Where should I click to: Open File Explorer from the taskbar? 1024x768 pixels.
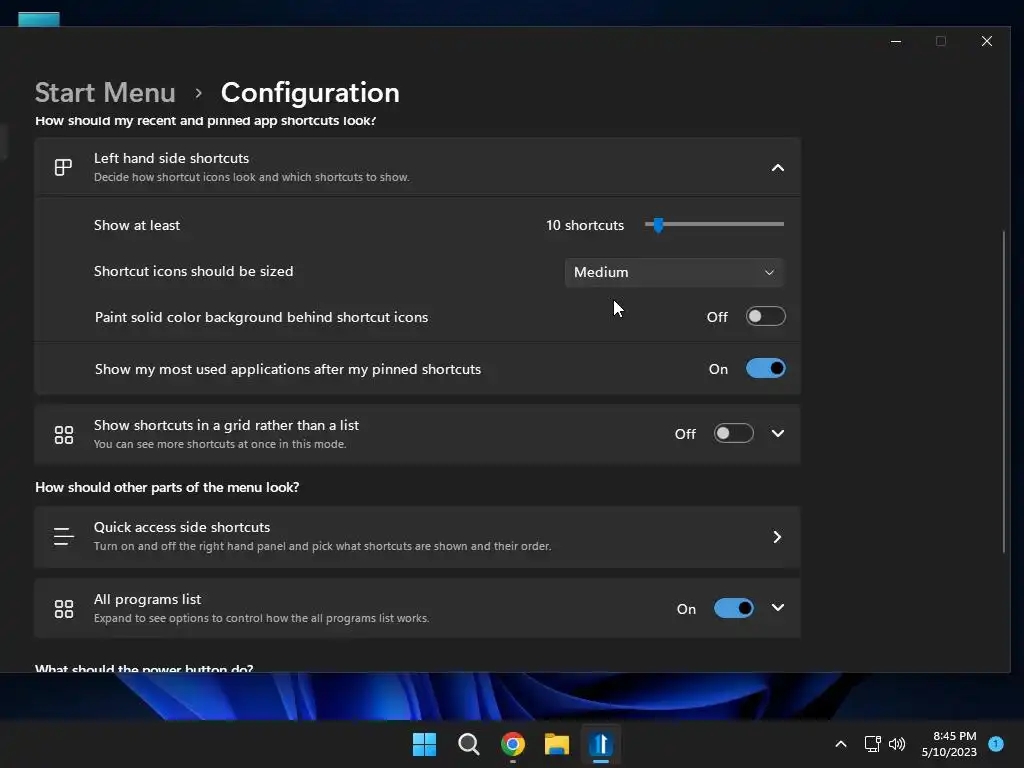pos(557,744)
